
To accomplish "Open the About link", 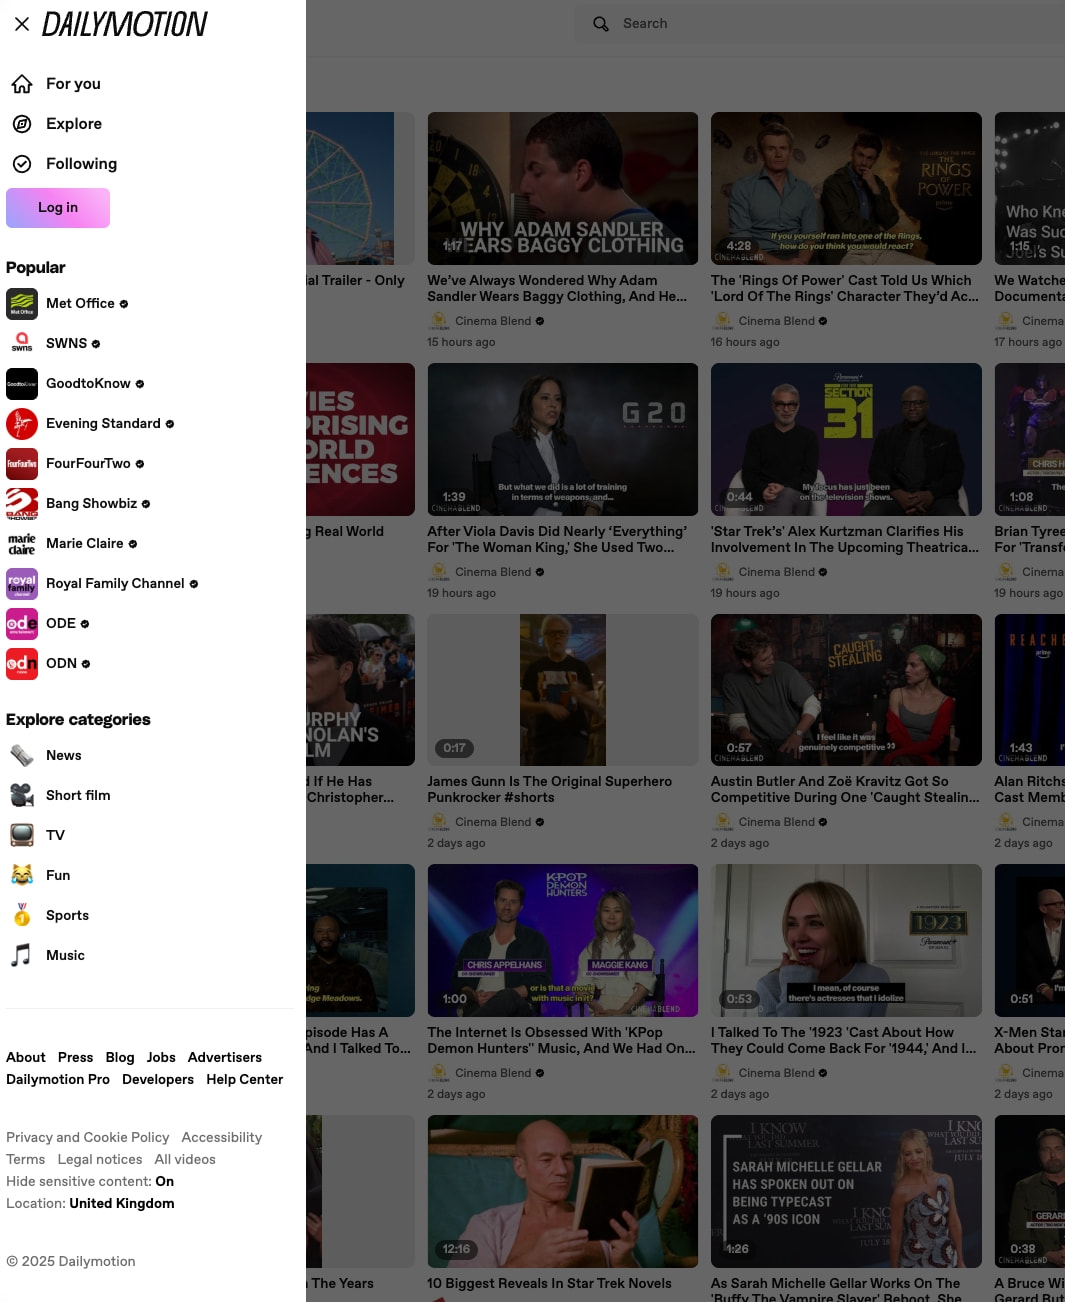I will (x=26, y=1057).
